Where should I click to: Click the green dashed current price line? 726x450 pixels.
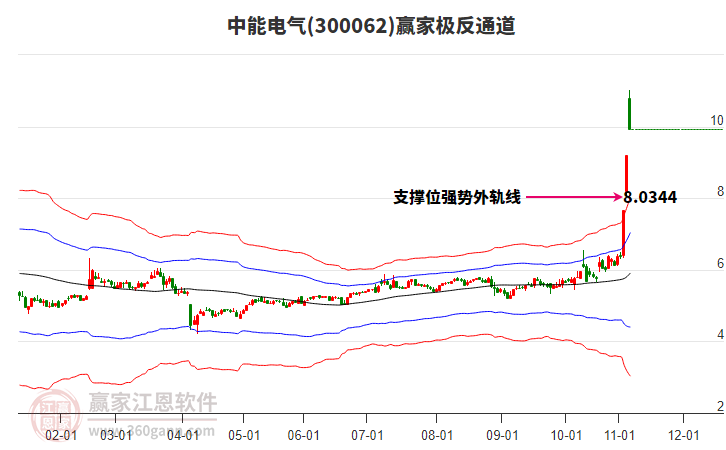(678, 129)
